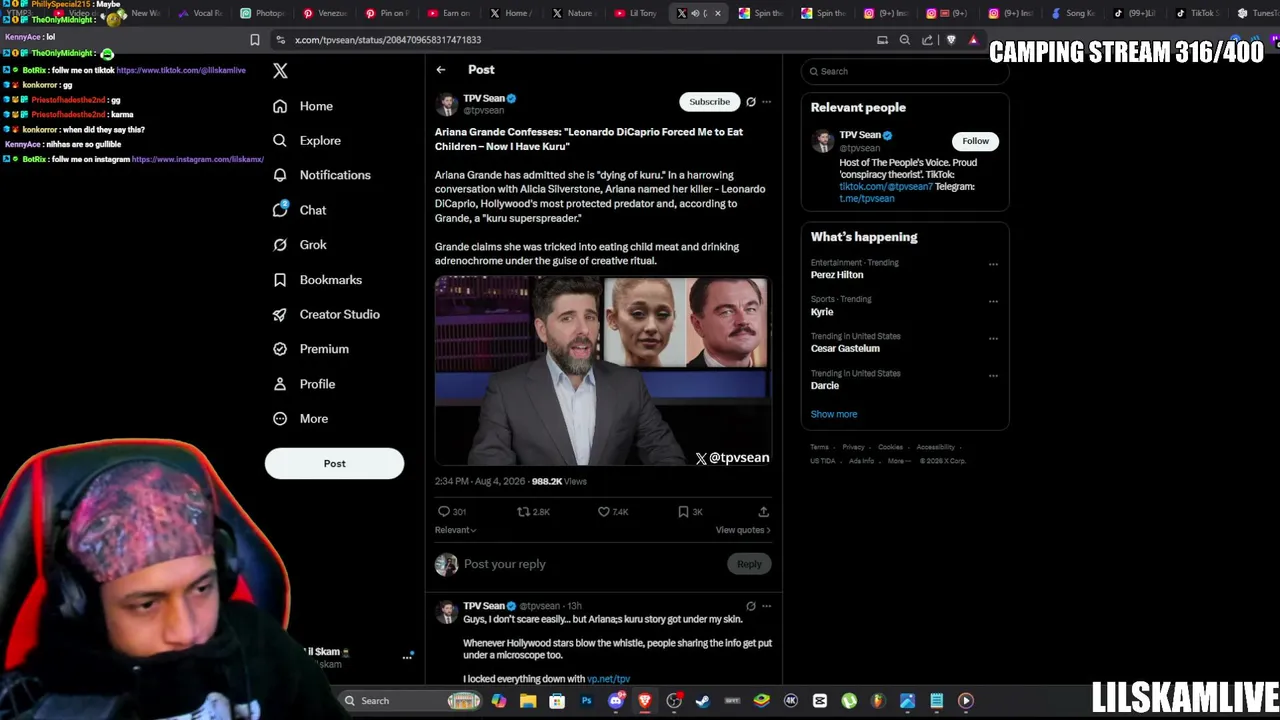Open File Explorer from the taskbar
Viewport: 1280px width, 720px height.
pyautogui.click(x=528, y=701)
